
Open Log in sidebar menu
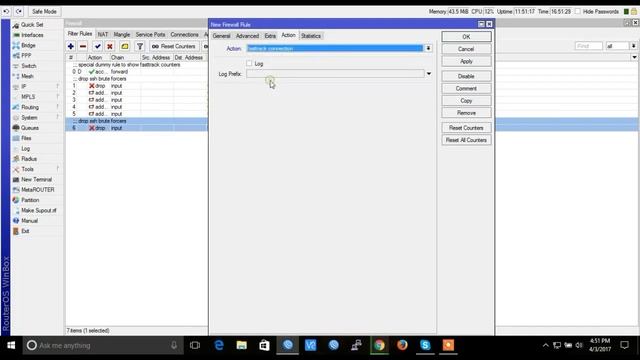click(x=25, y=149)
